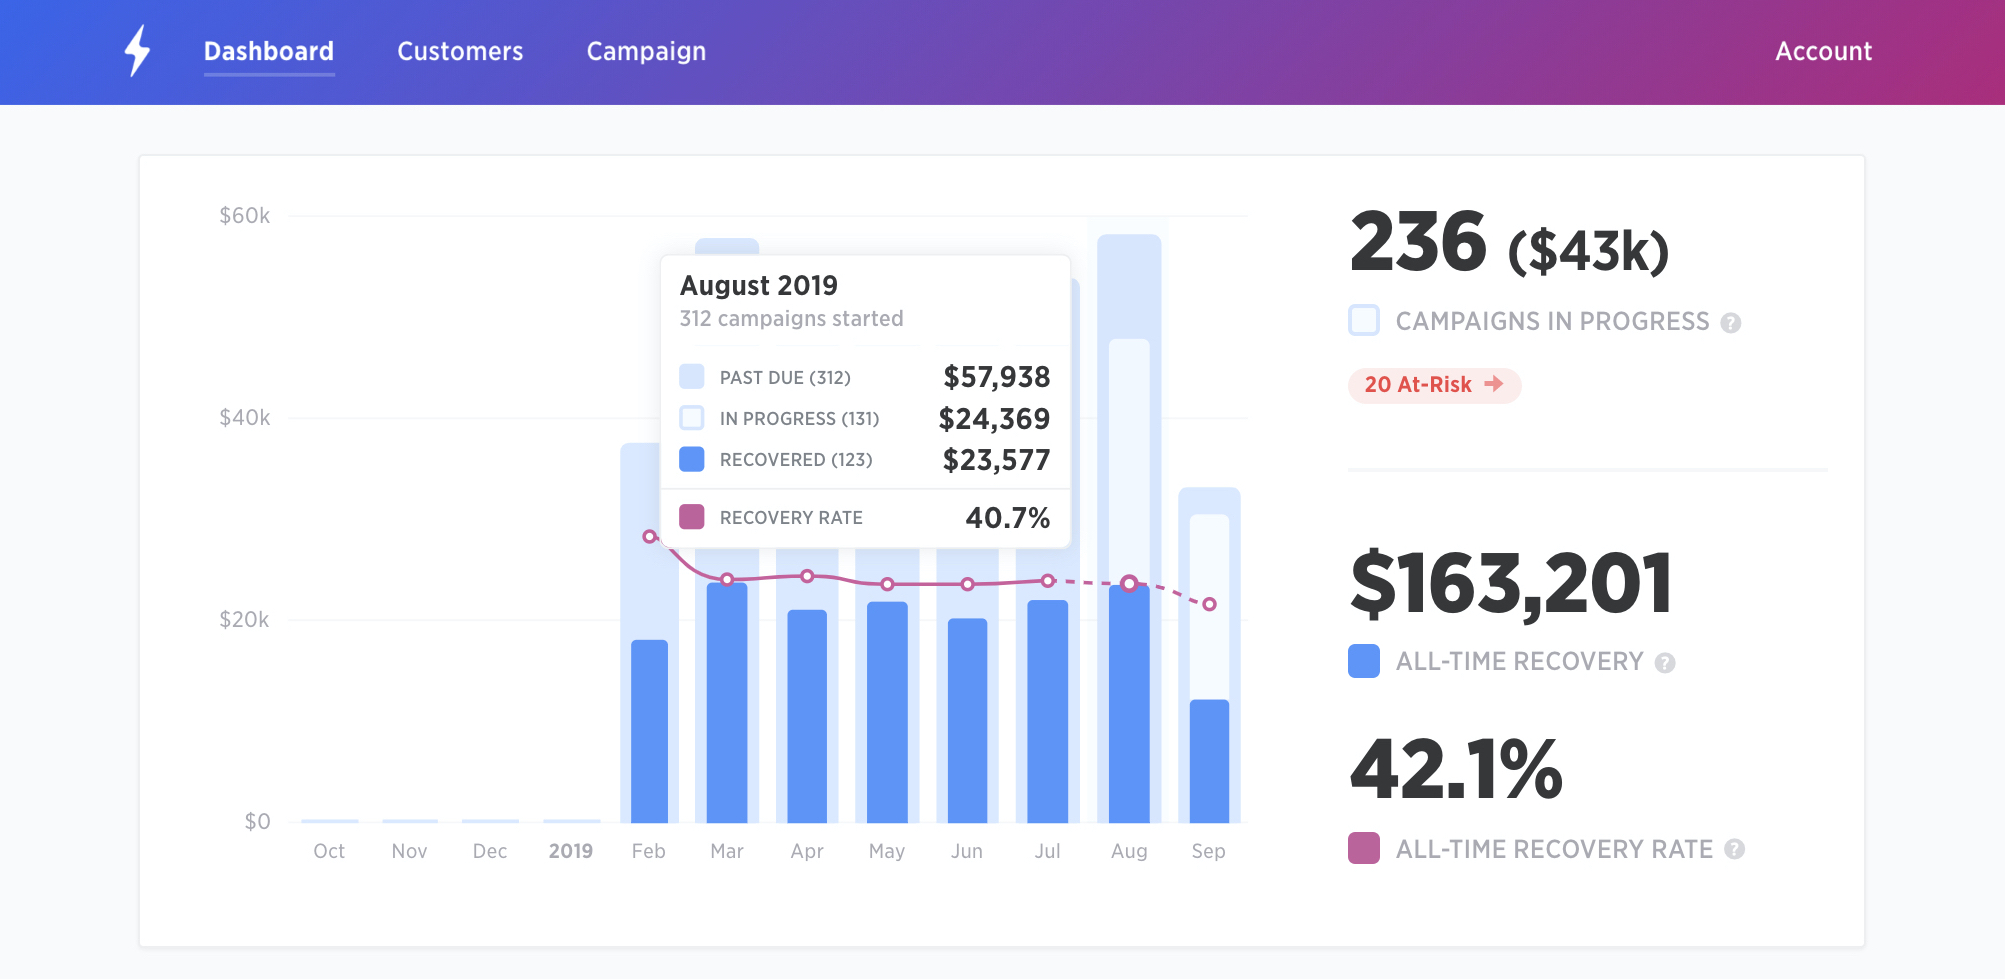This screenshot has width=2005, height=979.
Task: Click the blue All-Time Recovery legend square
Action: [1364, 660]
